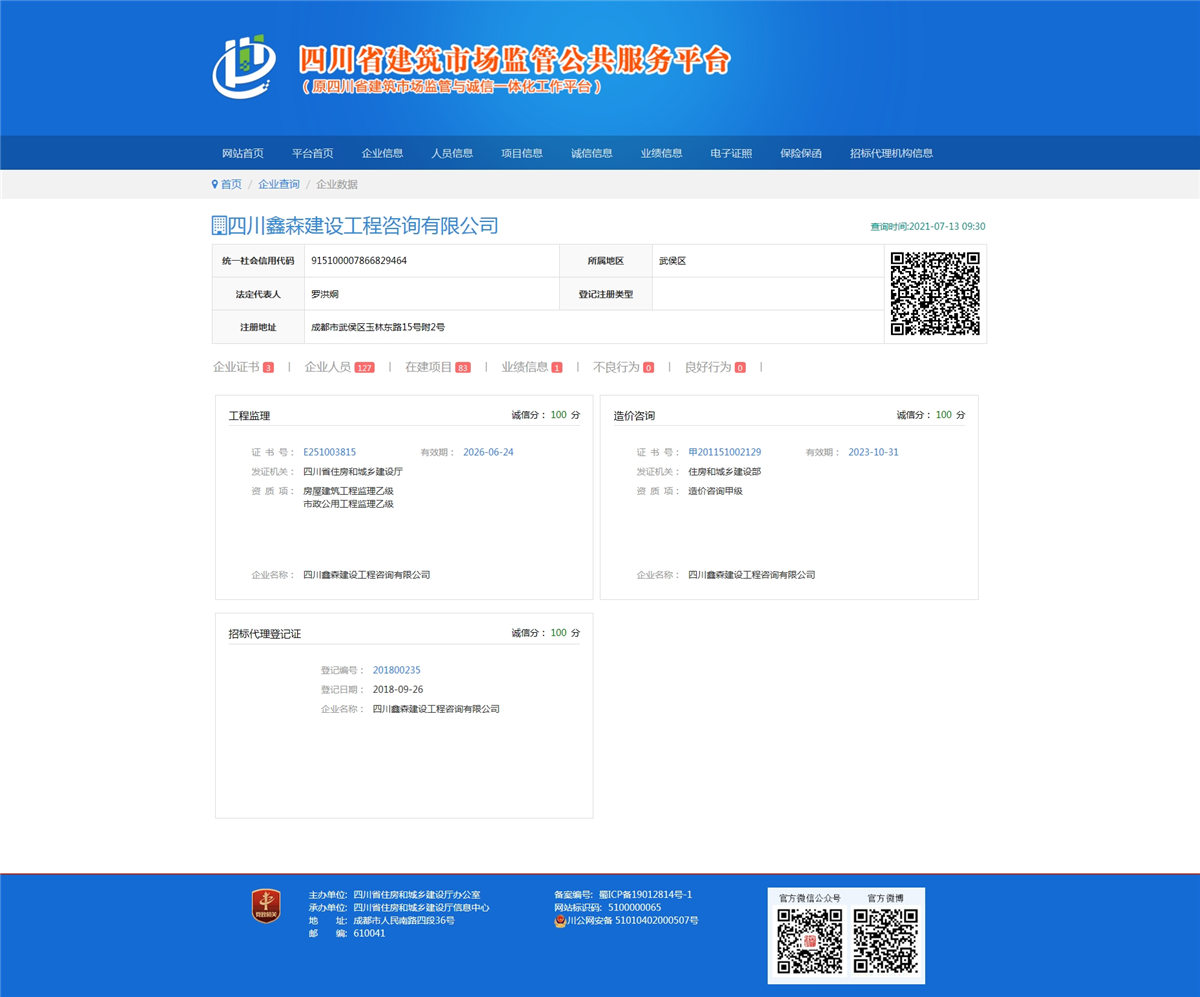Click the platform logo in the header
This screenshot has height=997, width=1200.
point(243,65)
